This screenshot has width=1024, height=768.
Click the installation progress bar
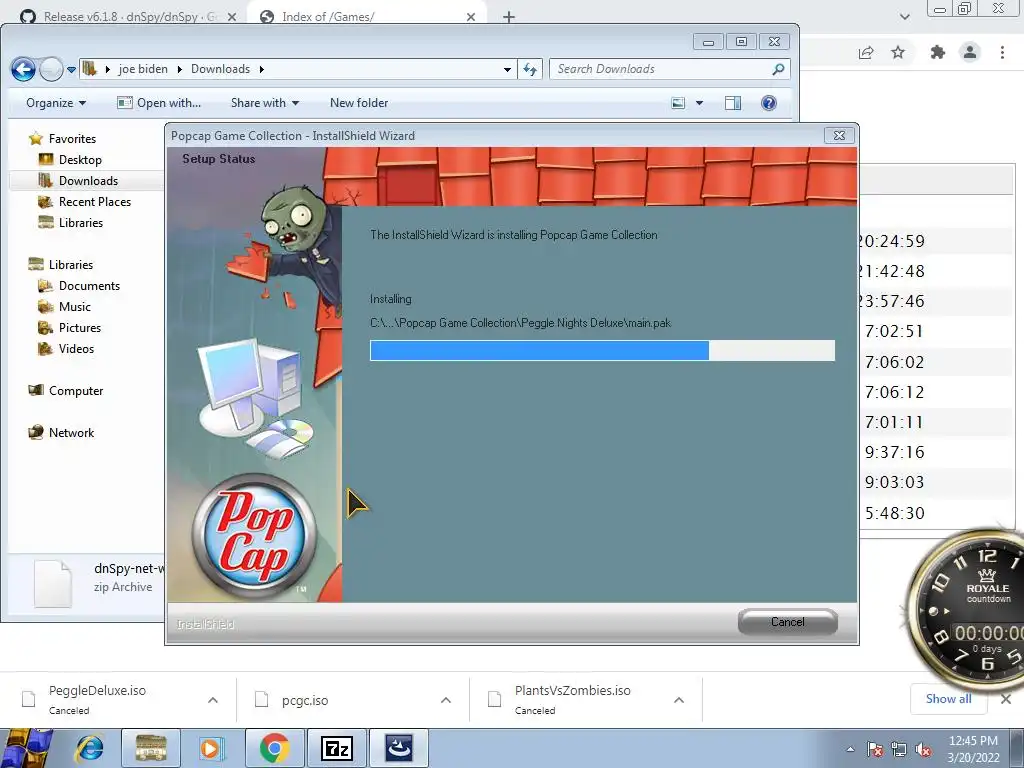(x=602, y=350)
